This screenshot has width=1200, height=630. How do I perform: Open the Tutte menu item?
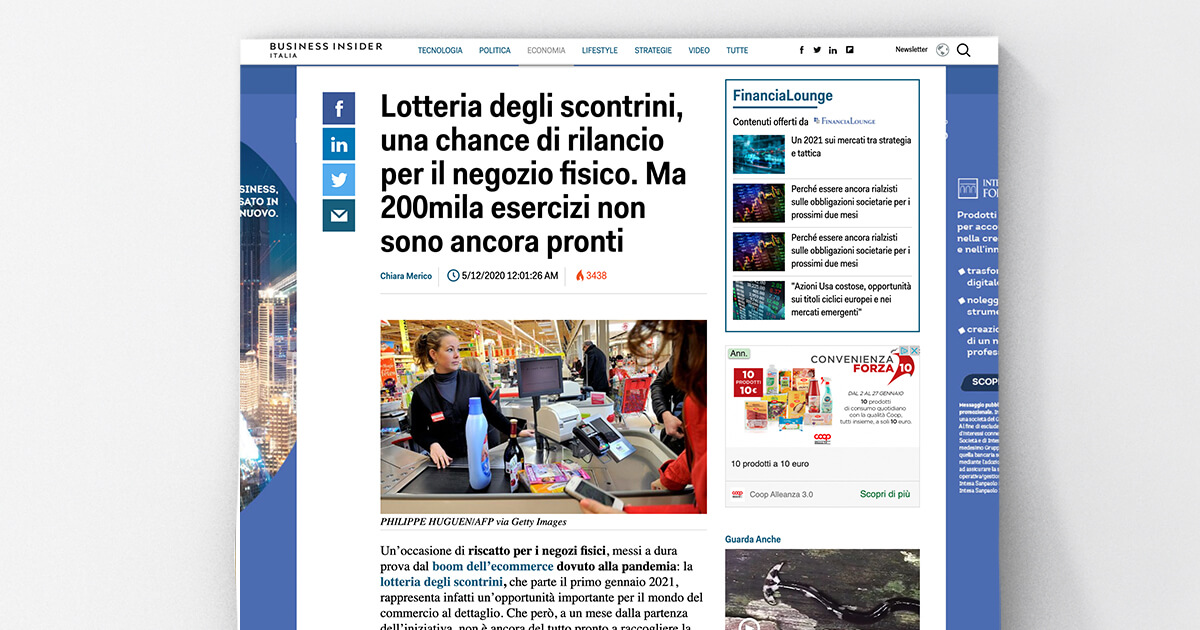(x=737, y=50)
